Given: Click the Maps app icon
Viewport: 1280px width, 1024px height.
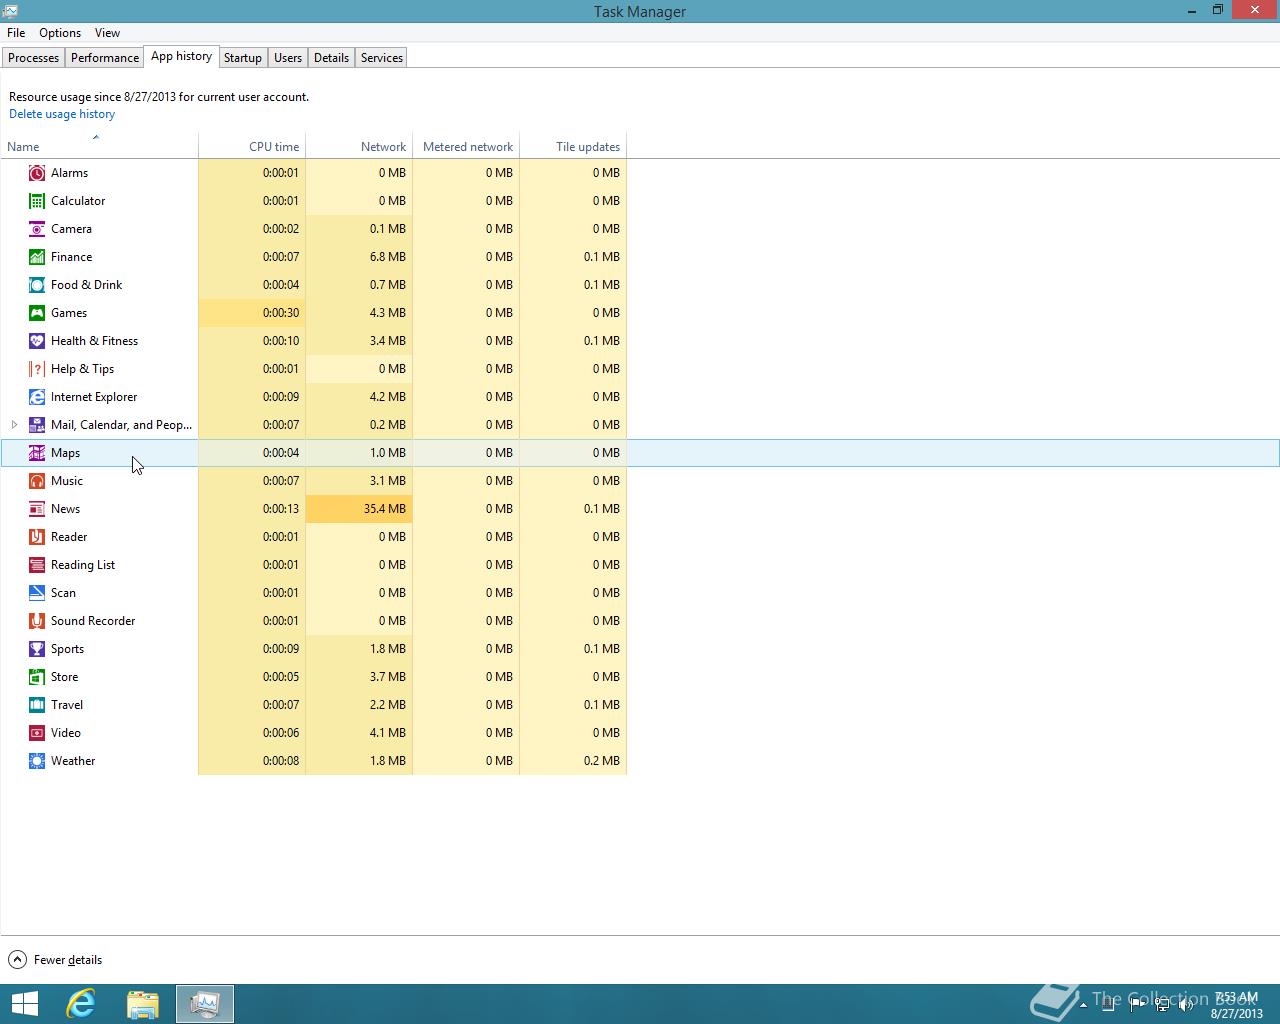Looking at the screenshot, I should [37, 453].
